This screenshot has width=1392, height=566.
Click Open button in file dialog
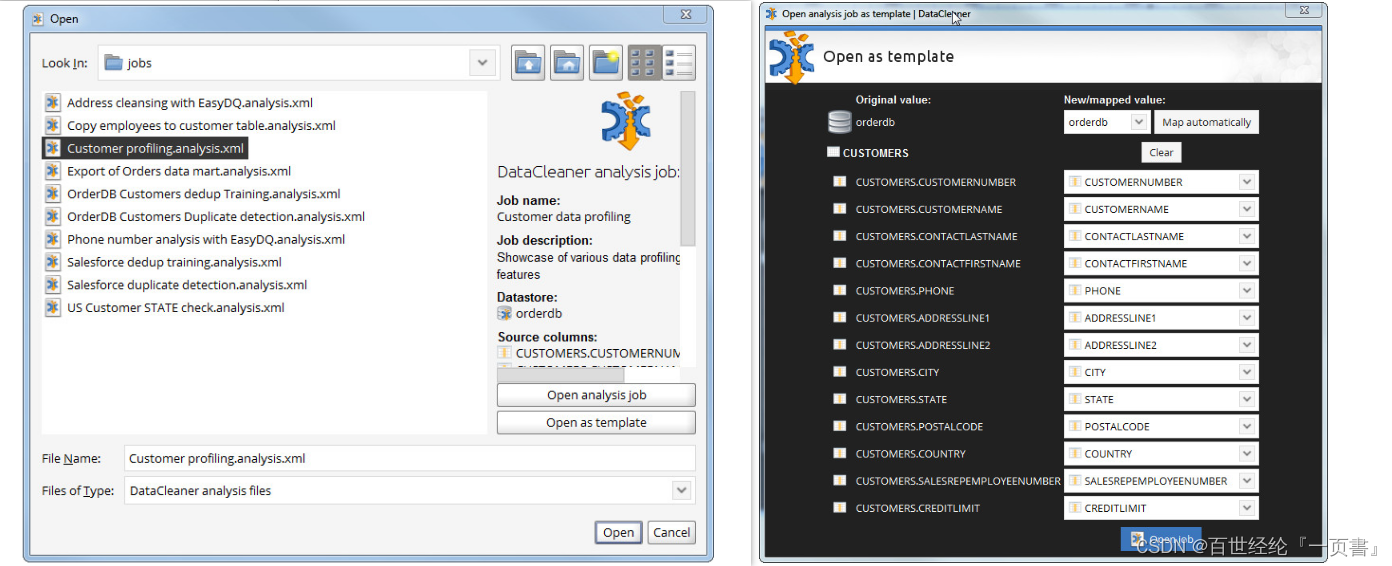coord(618,532)
